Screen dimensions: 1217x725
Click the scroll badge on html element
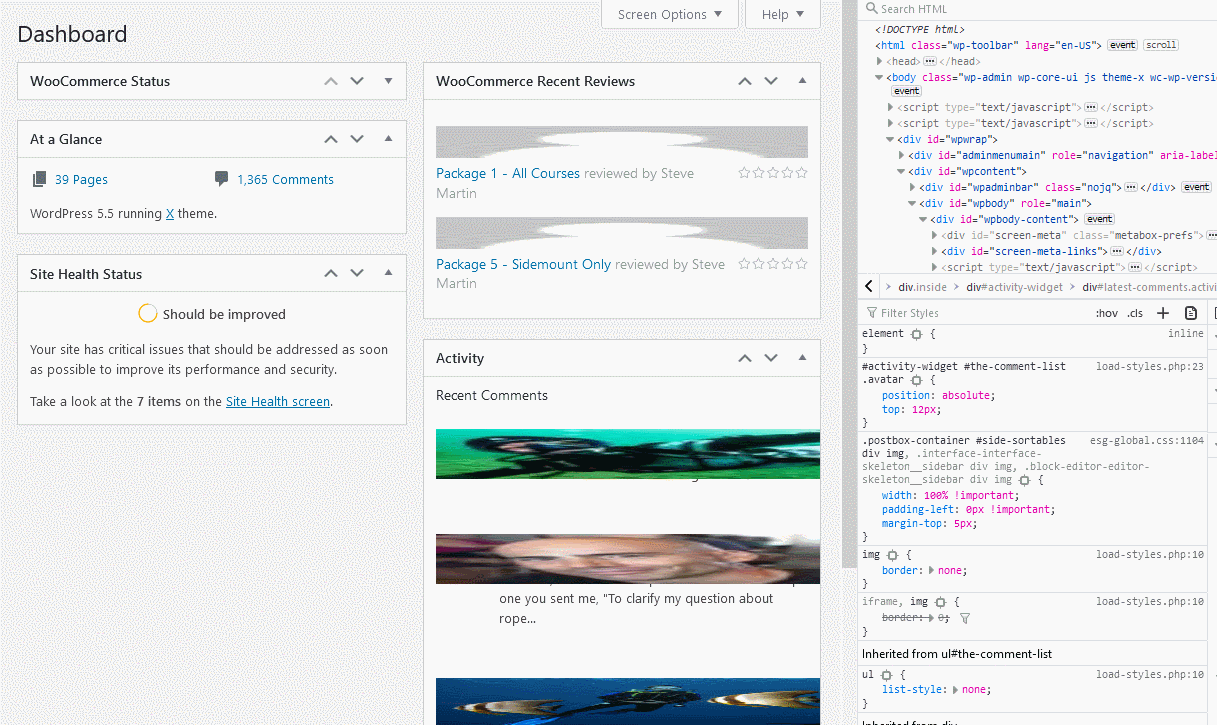[1161, 45]
